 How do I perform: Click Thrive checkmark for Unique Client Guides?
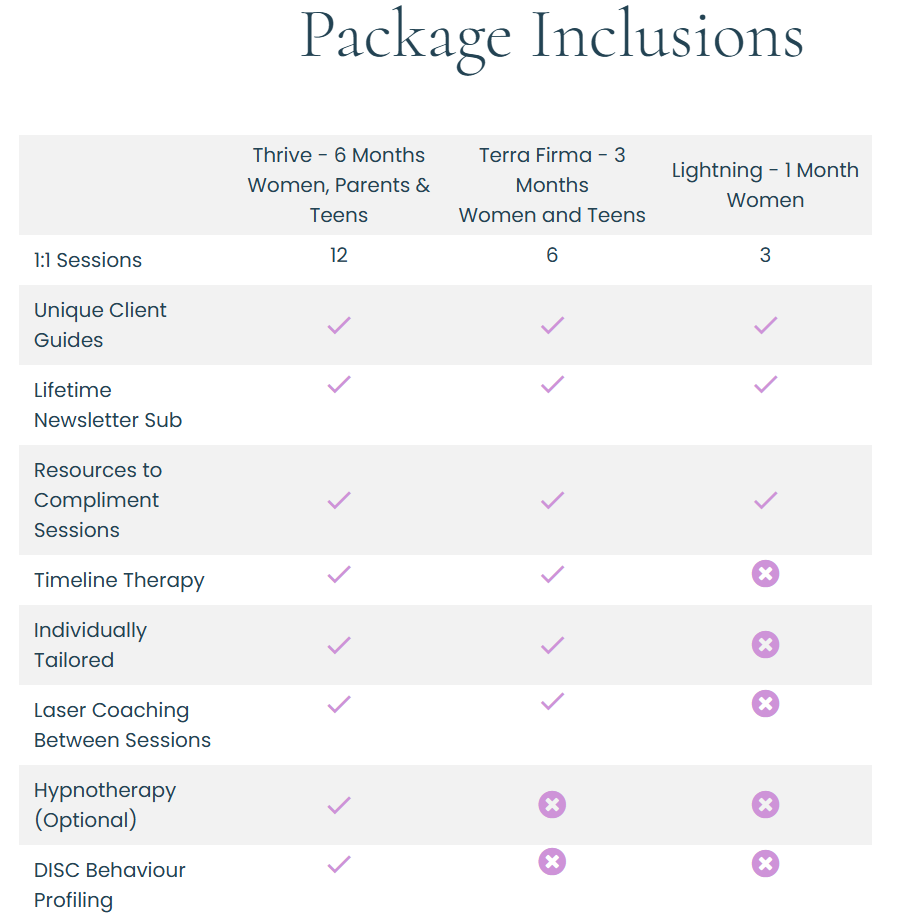pyautogui.click(x=339, y=325)
